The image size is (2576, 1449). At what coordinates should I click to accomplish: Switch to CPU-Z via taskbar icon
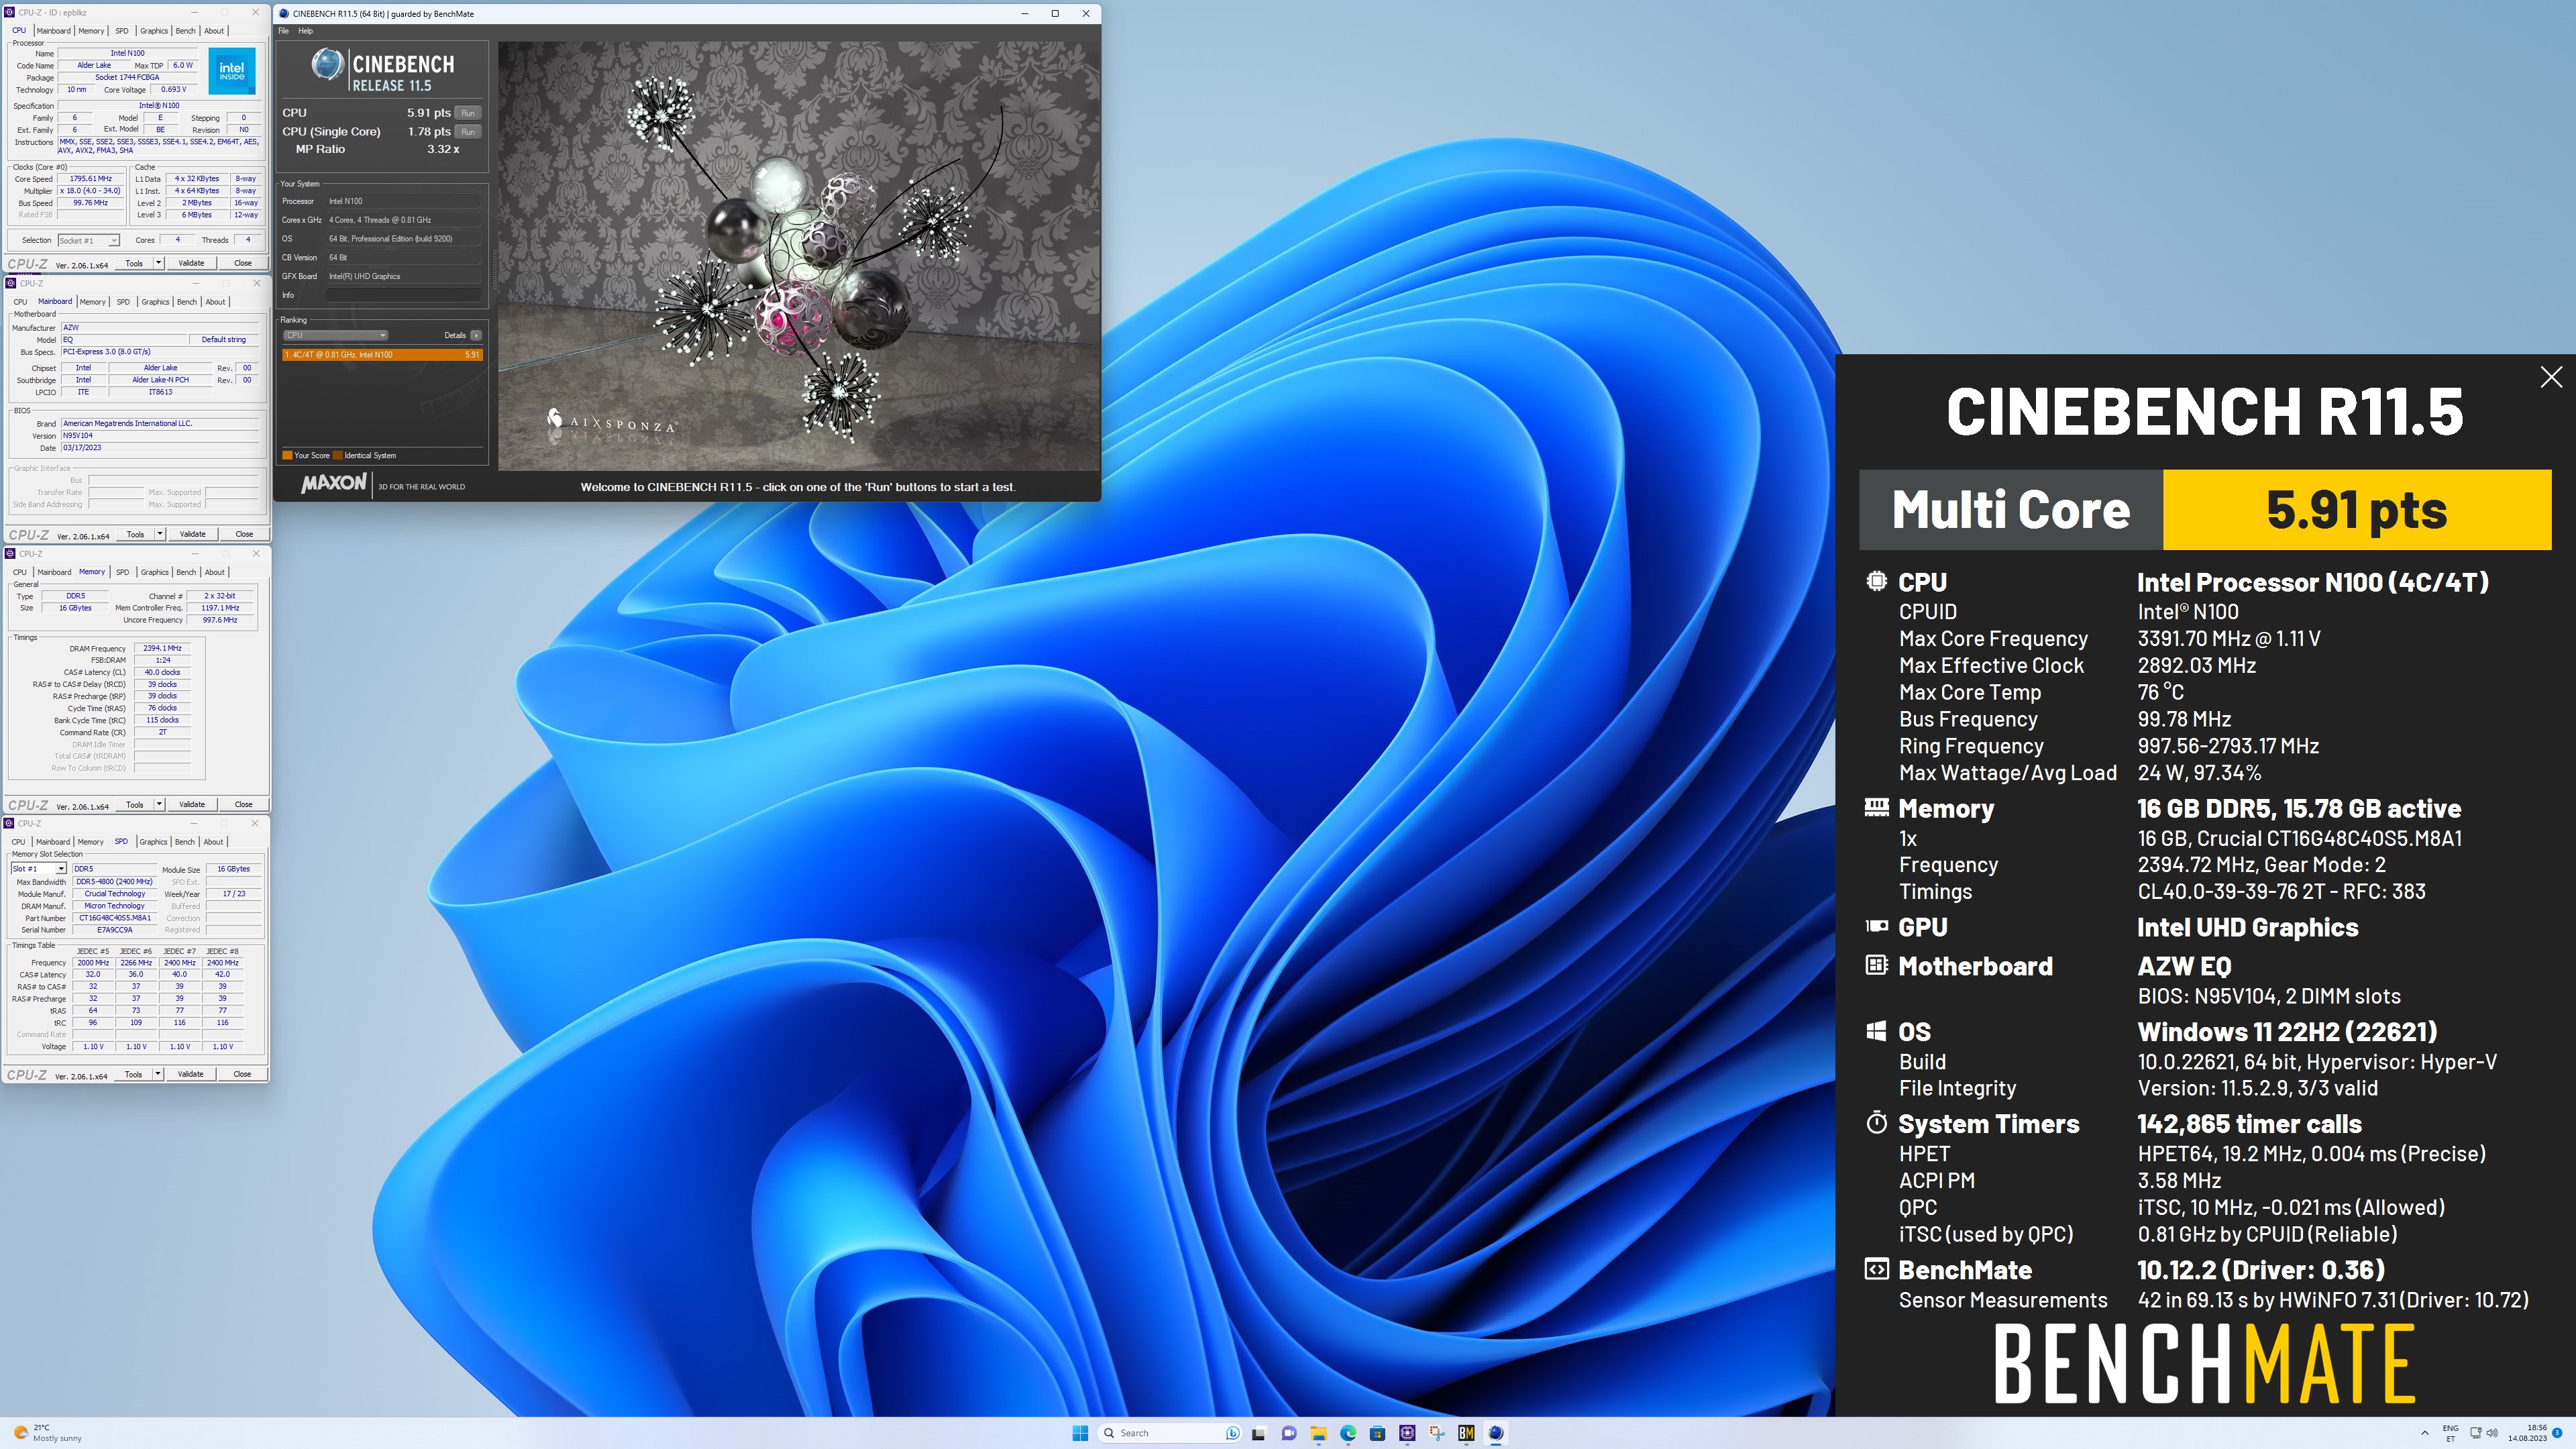(1407, 1433)
